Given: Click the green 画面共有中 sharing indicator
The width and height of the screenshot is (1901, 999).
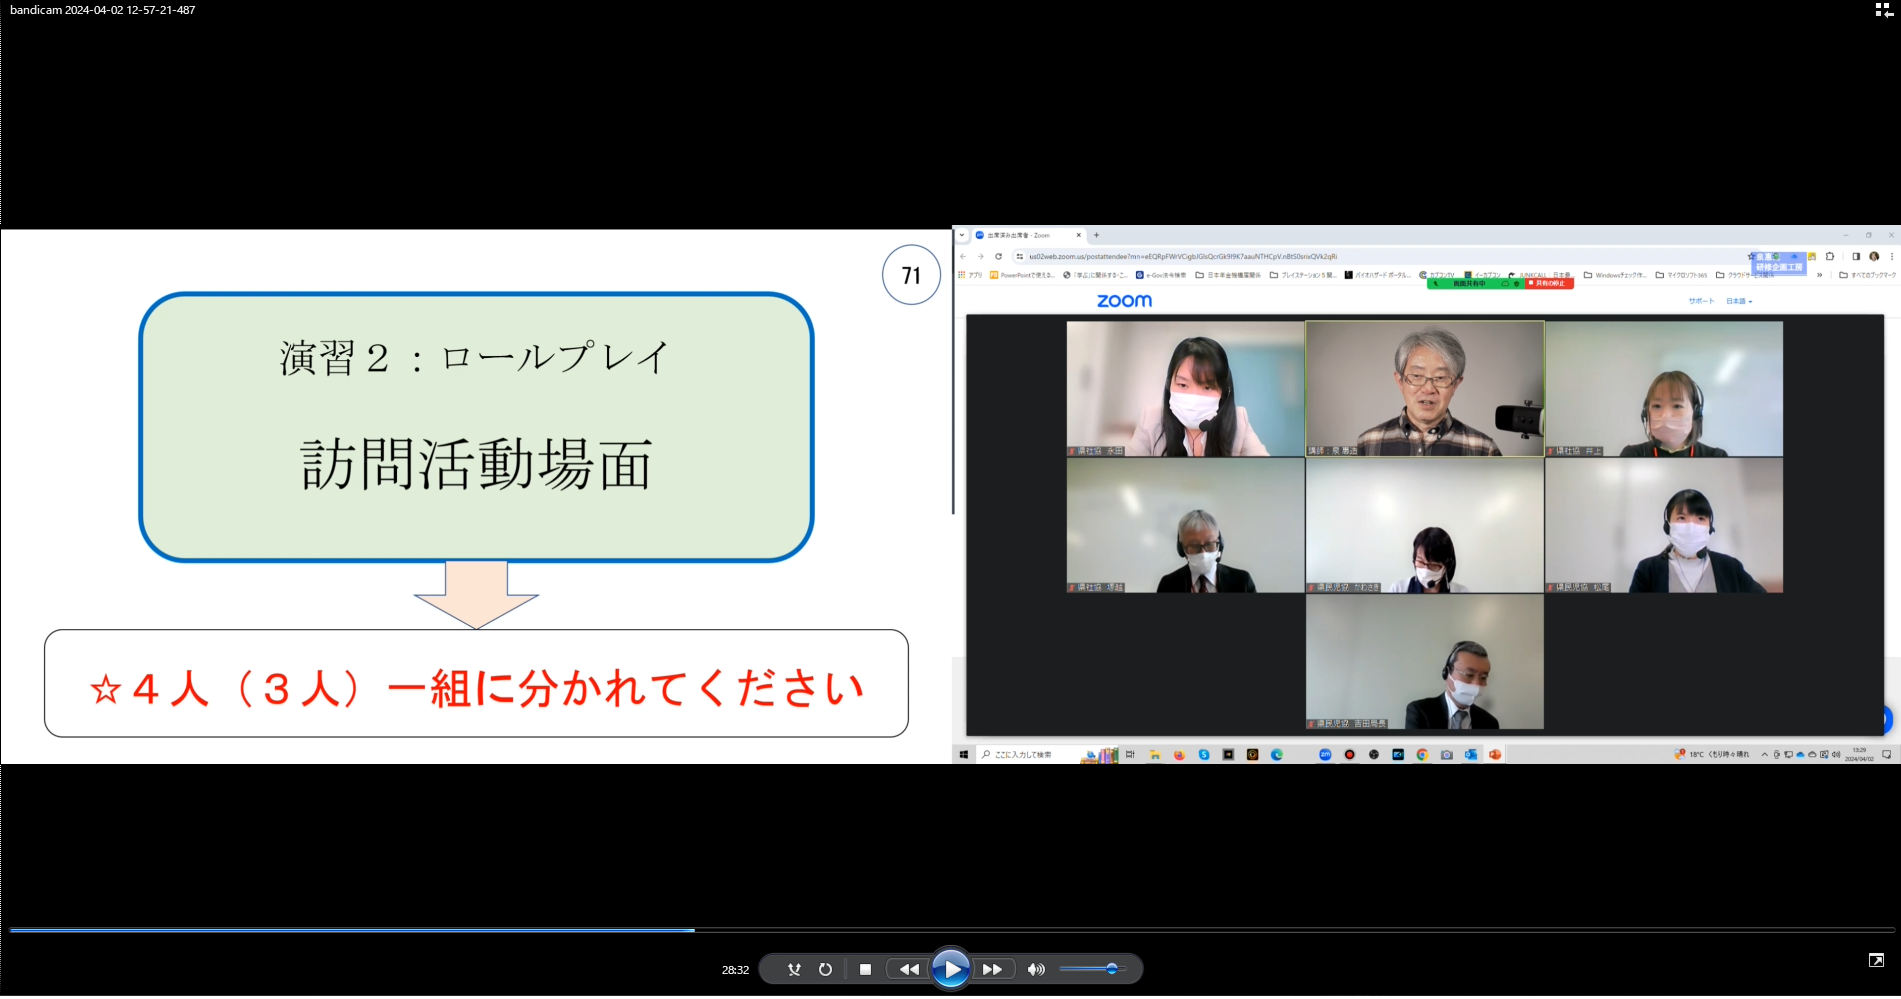Looking at the screenshot, I should click(1475, 283).
